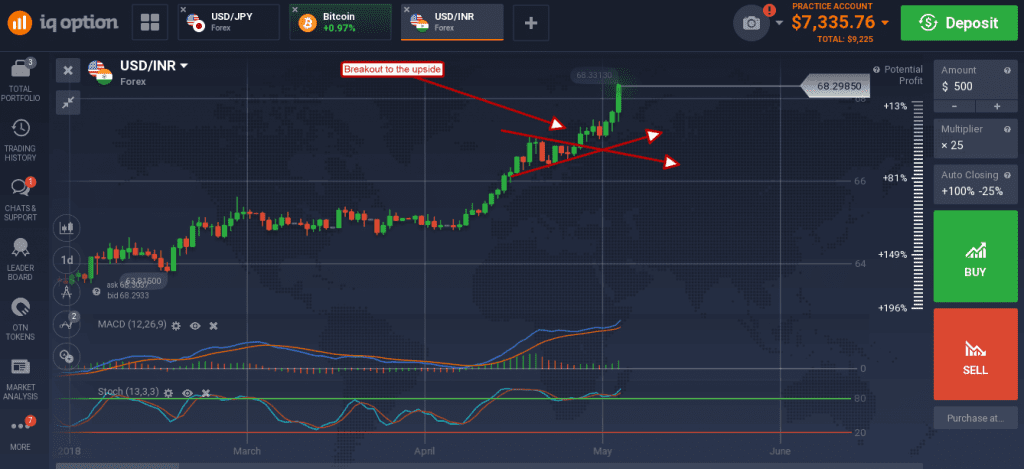Open the Purchase at... option
The width and height of the screenshot is (1024, 469).
click(976, 418)
